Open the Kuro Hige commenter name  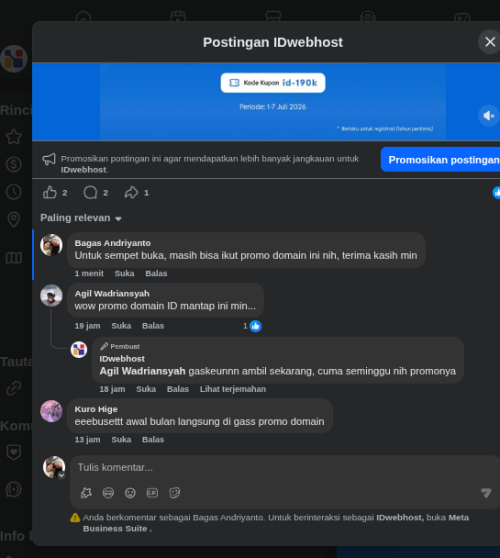(x=96, y=409)
